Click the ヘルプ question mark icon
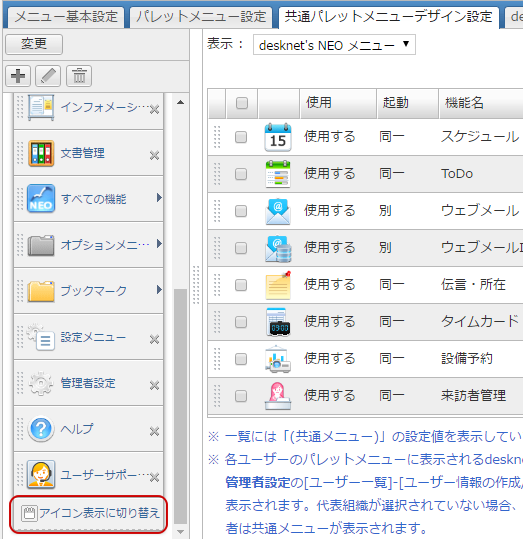 point(41,429)
